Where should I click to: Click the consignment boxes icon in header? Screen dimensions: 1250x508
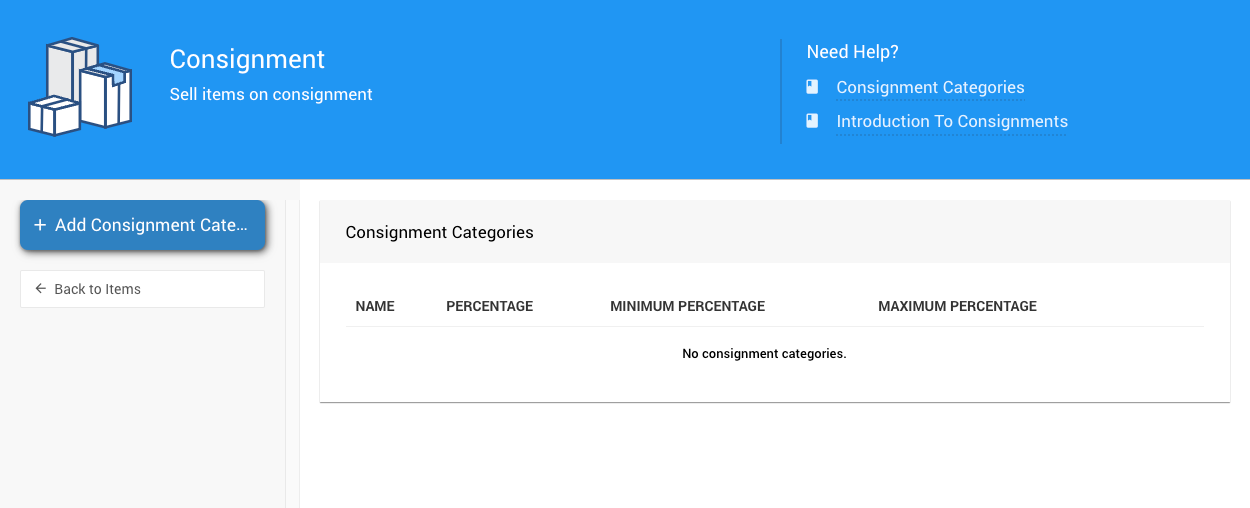79,87
